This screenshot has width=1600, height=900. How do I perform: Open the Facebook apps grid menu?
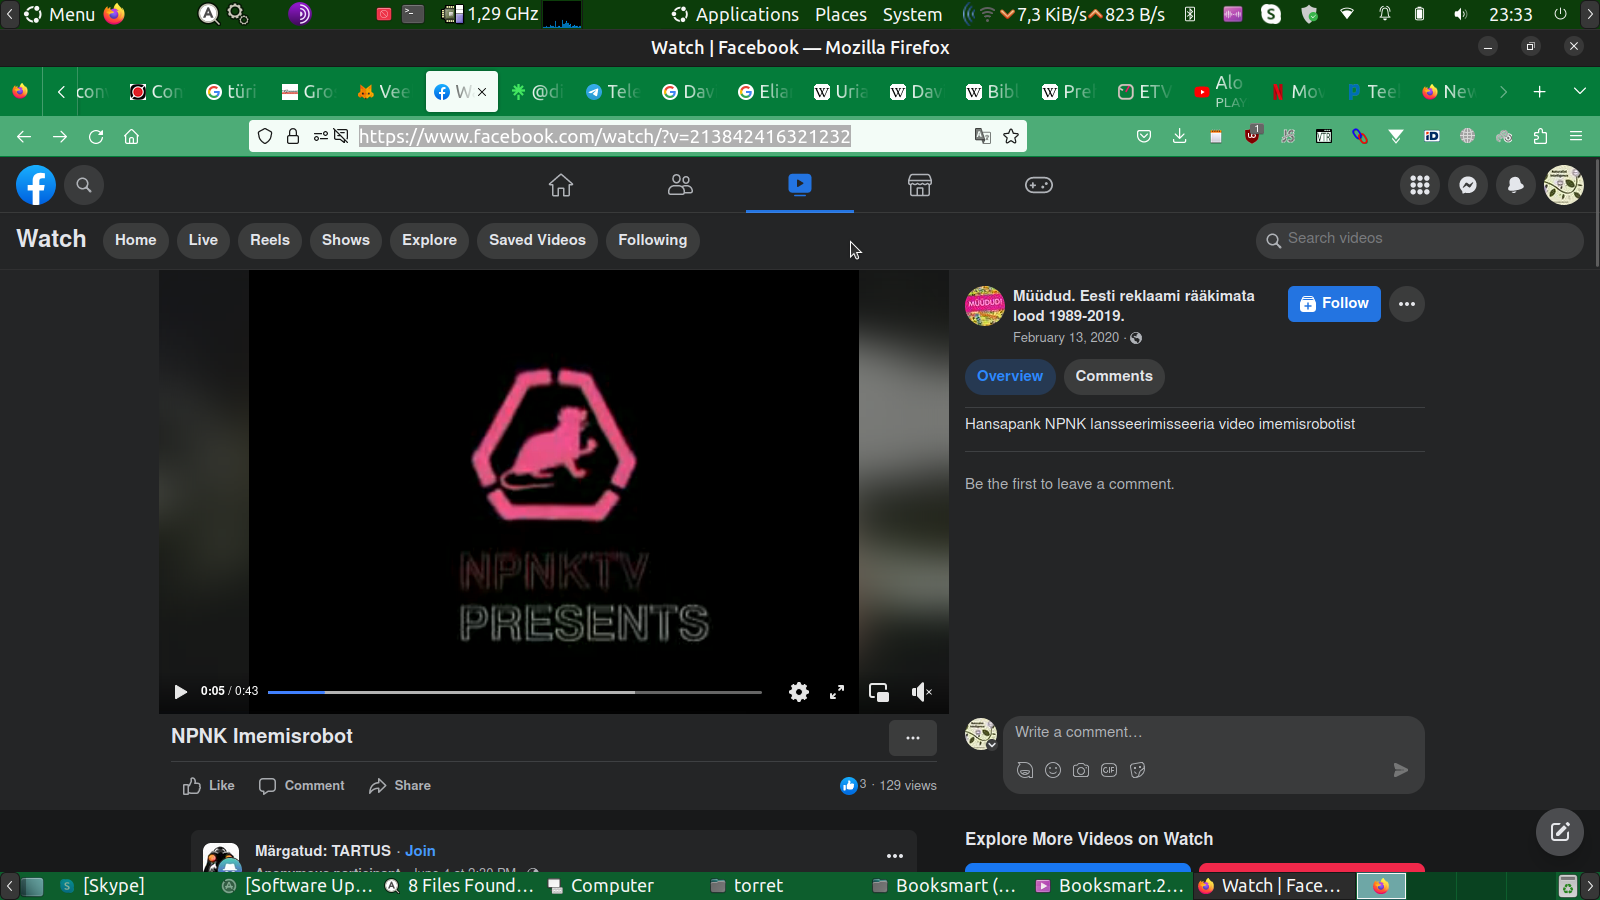[1420, 185]
